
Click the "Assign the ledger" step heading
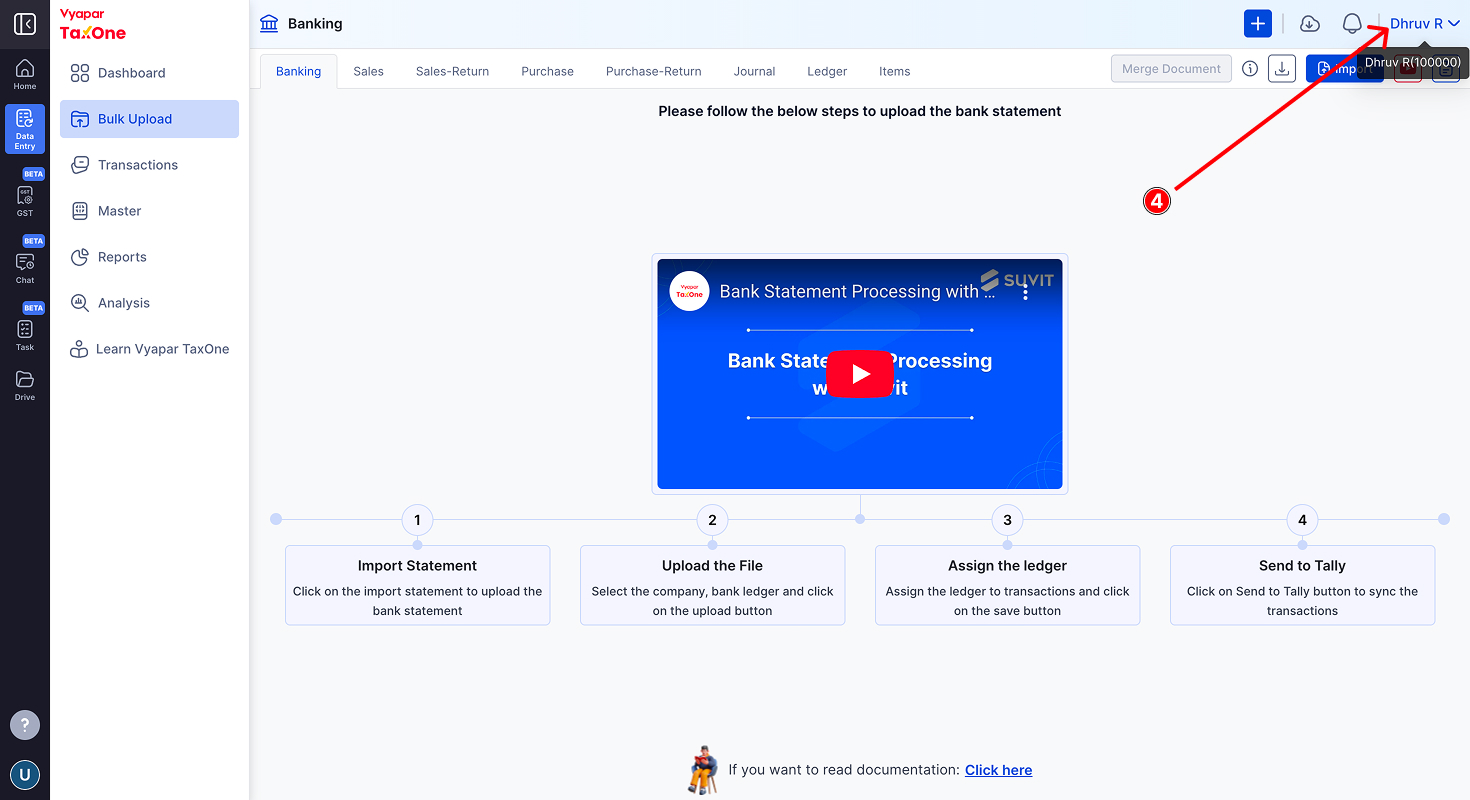[1008, 566]
